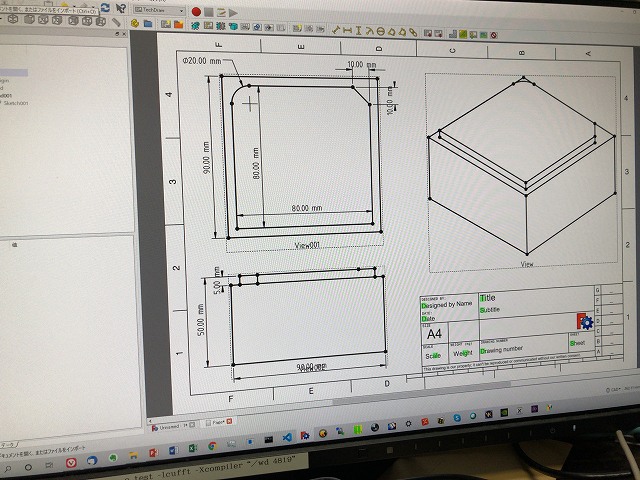Select the Φ20.00 mm diameter dimension label
This screenshot has height=480, width=640.
202,62
